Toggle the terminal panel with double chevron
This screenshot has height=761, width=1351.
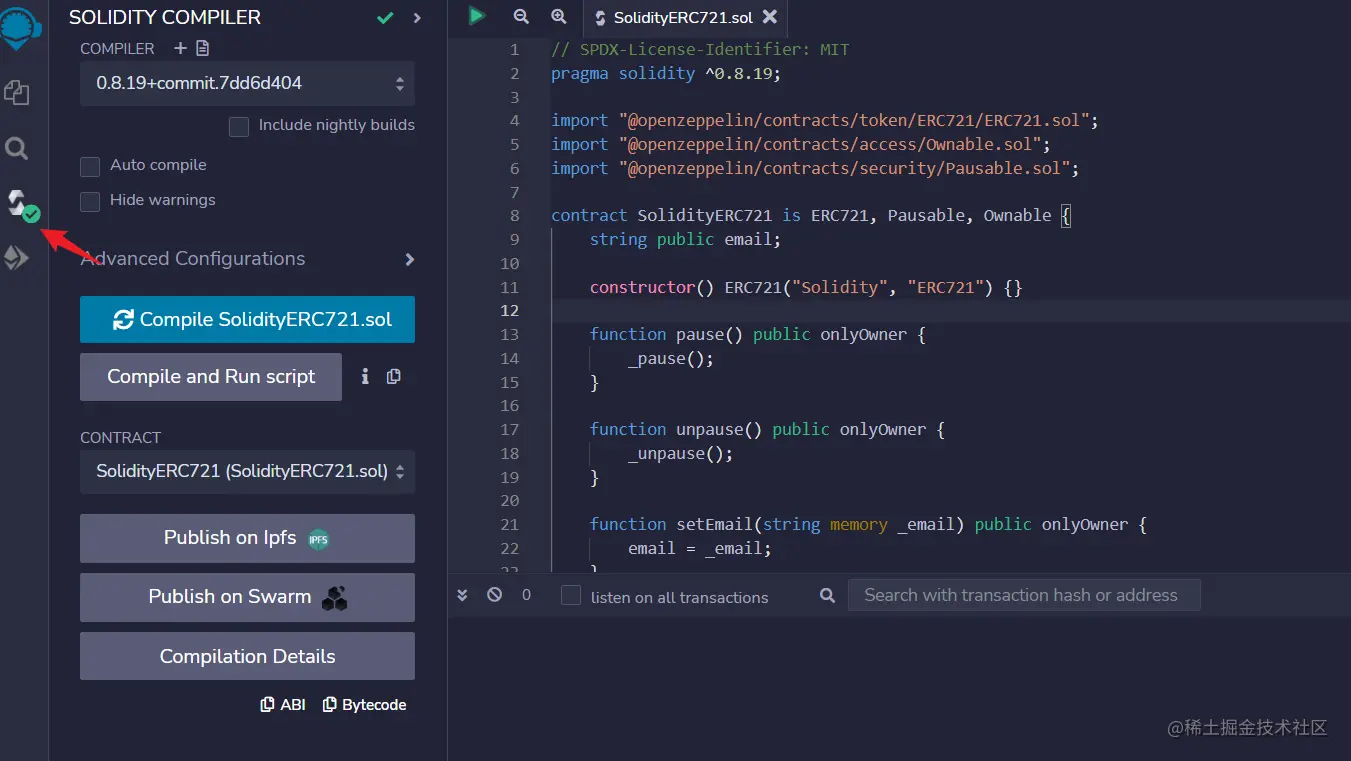coord(462,595)
